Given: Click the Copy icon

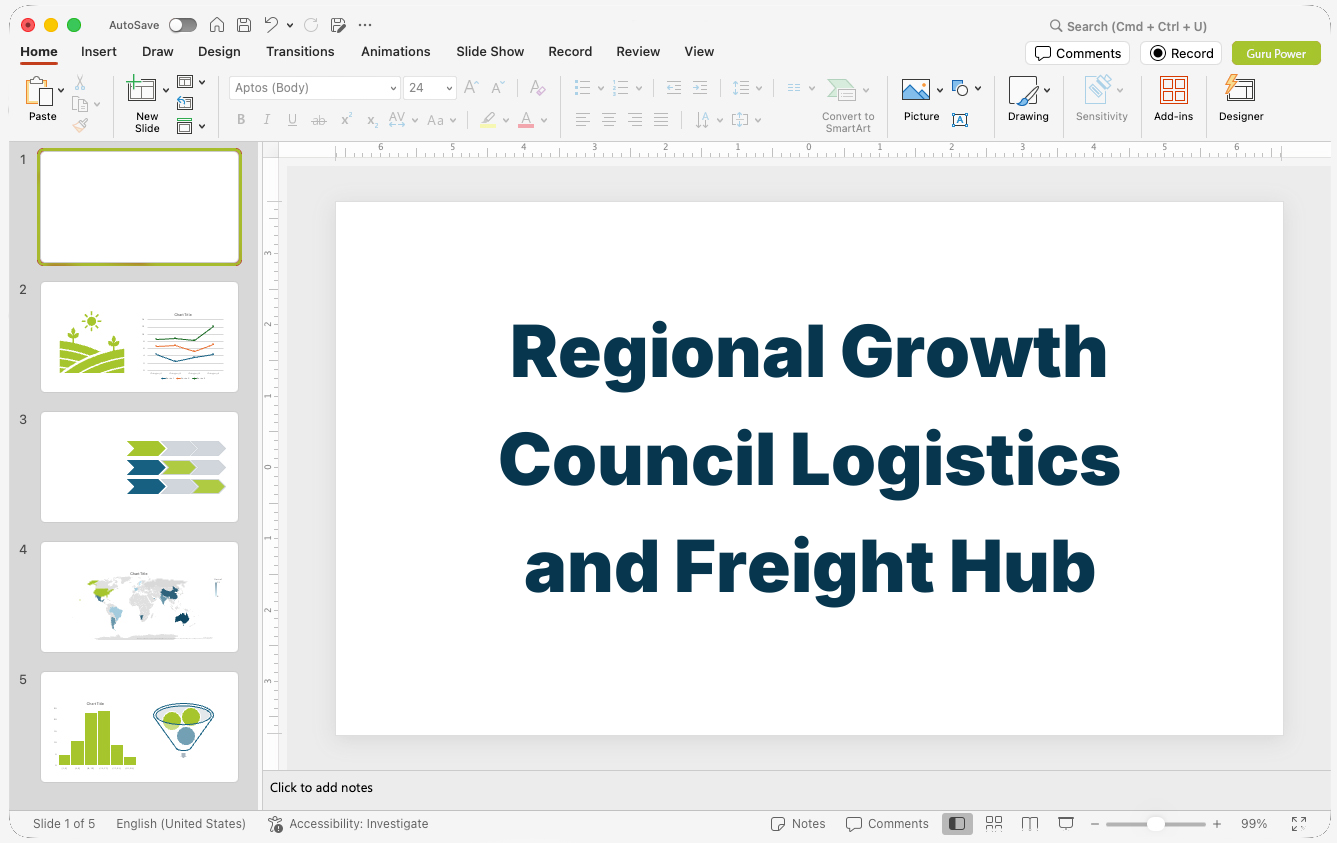Looking at the screenshot, I should [80, 104].
